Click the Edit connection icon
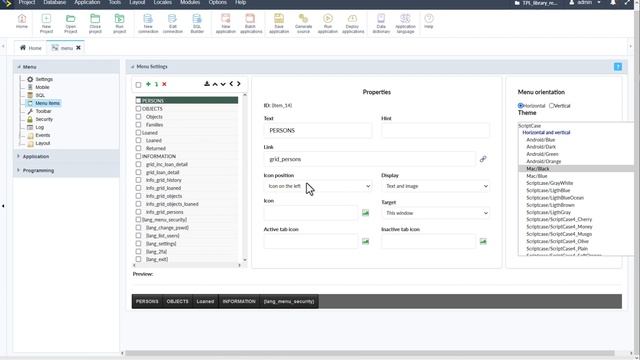Viewport: 640px width, 360px height. 173,24
